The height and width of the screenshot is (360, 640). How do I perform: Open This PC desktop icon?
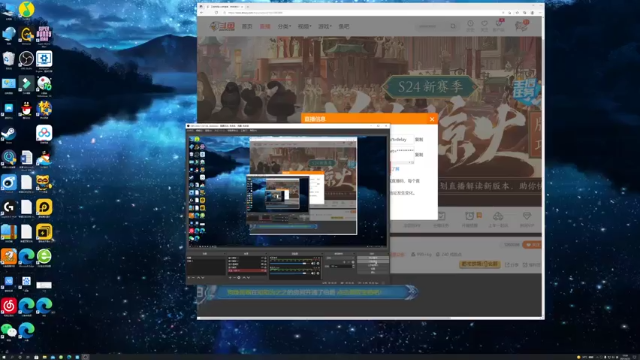[x=9, y=10]
